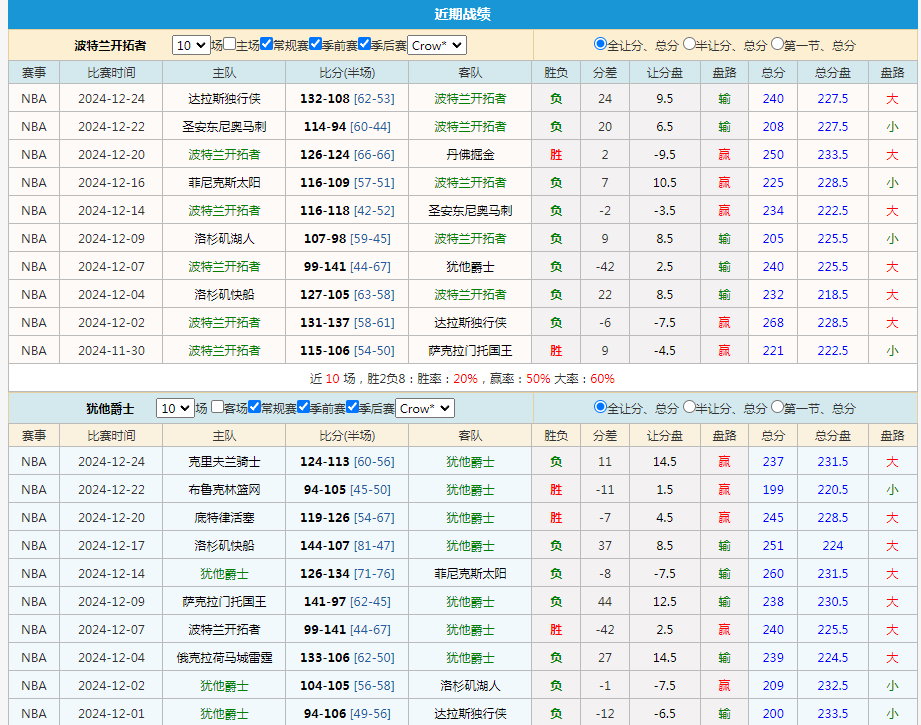Enable the 客场 checkbox for 犹他爵士

point(217,410)
